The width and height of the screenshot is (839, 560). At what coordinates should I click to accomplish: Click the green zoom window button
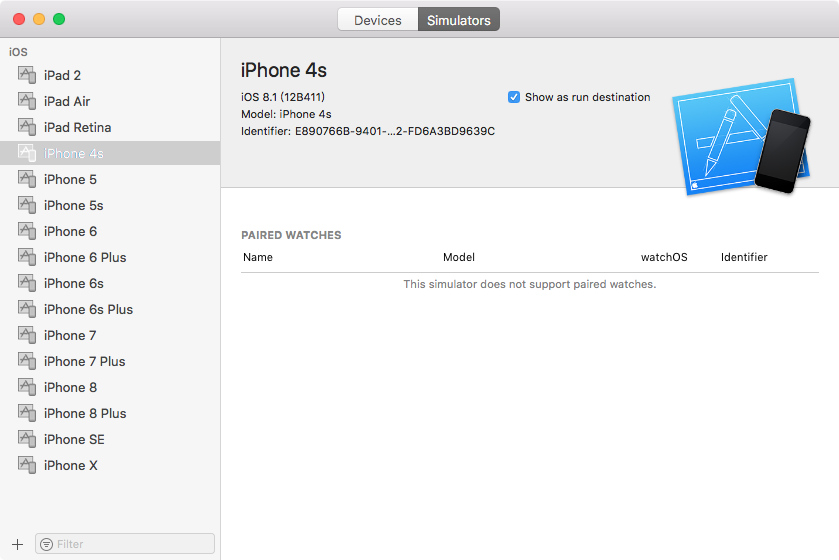(59, 19)
